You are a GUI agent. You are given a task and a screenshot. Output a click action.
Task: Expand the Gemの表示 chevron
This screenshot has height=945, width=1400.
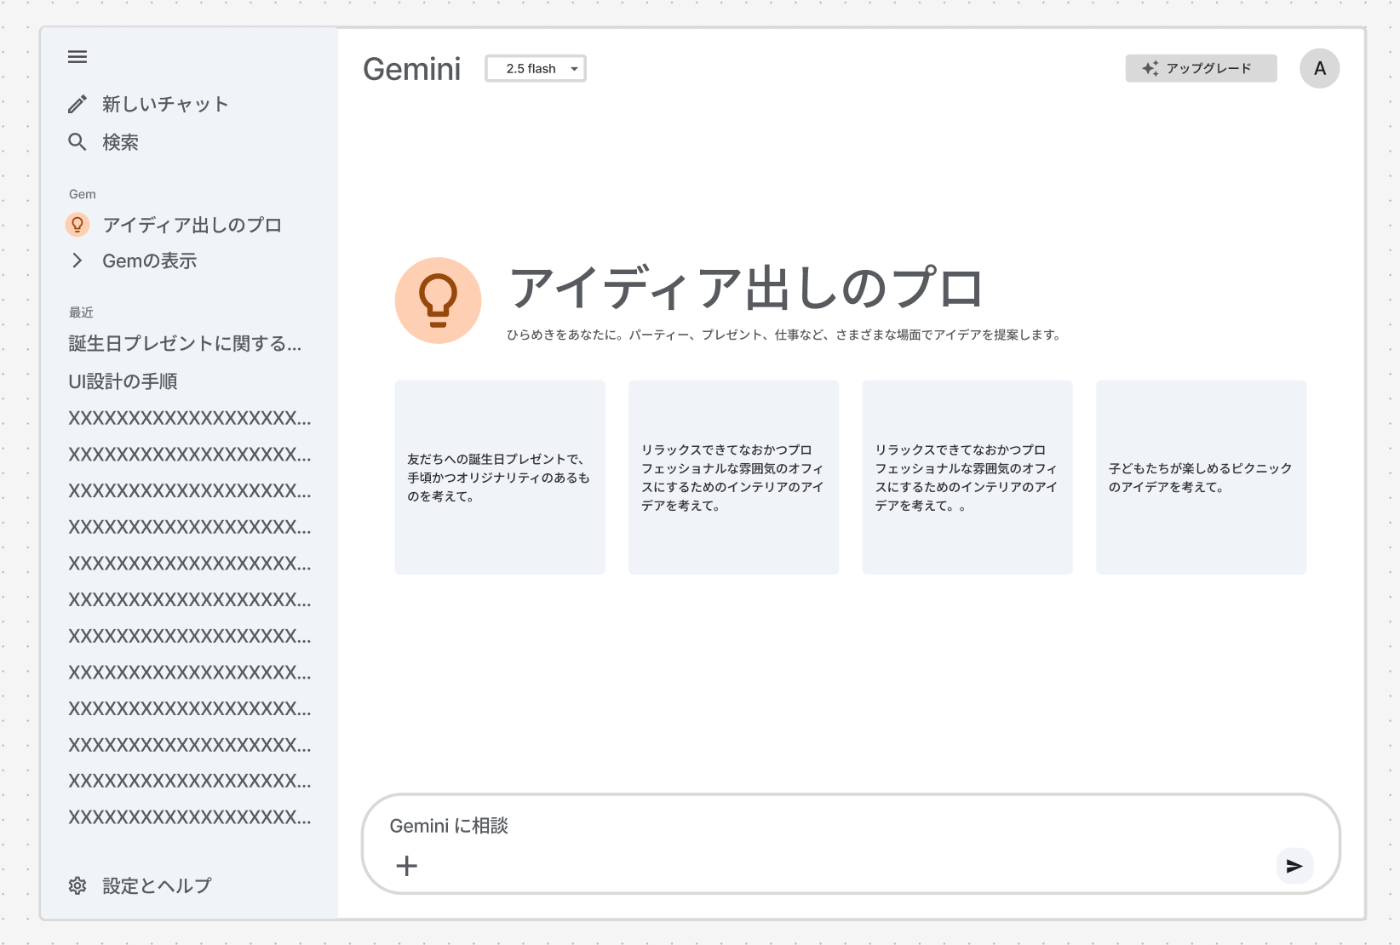pos(77,261)
